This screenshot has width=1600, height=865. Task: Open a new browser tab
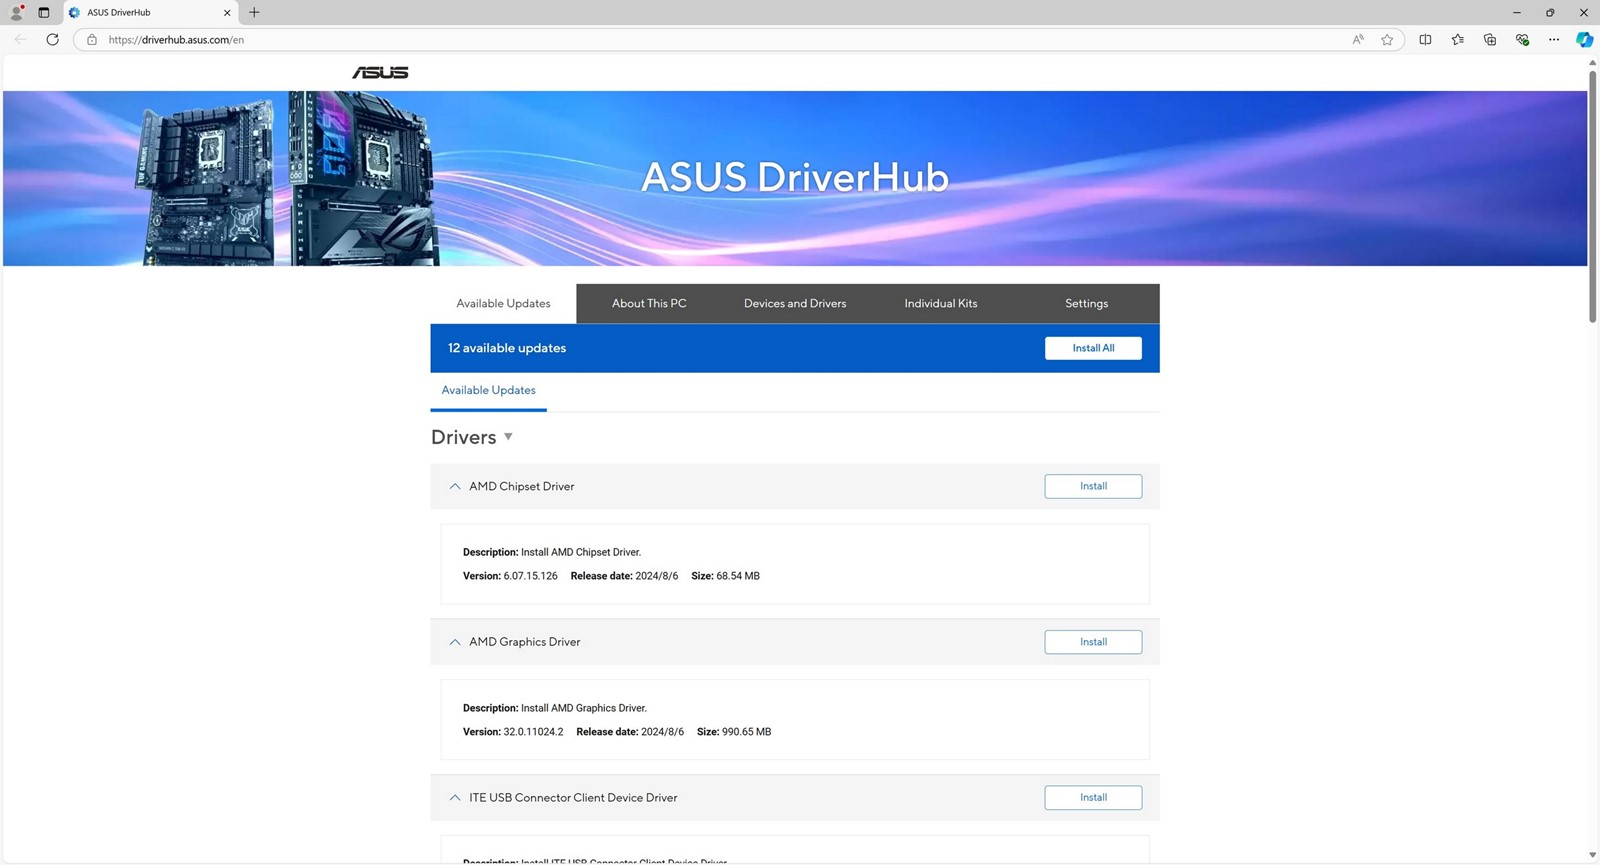click(254, 13)
